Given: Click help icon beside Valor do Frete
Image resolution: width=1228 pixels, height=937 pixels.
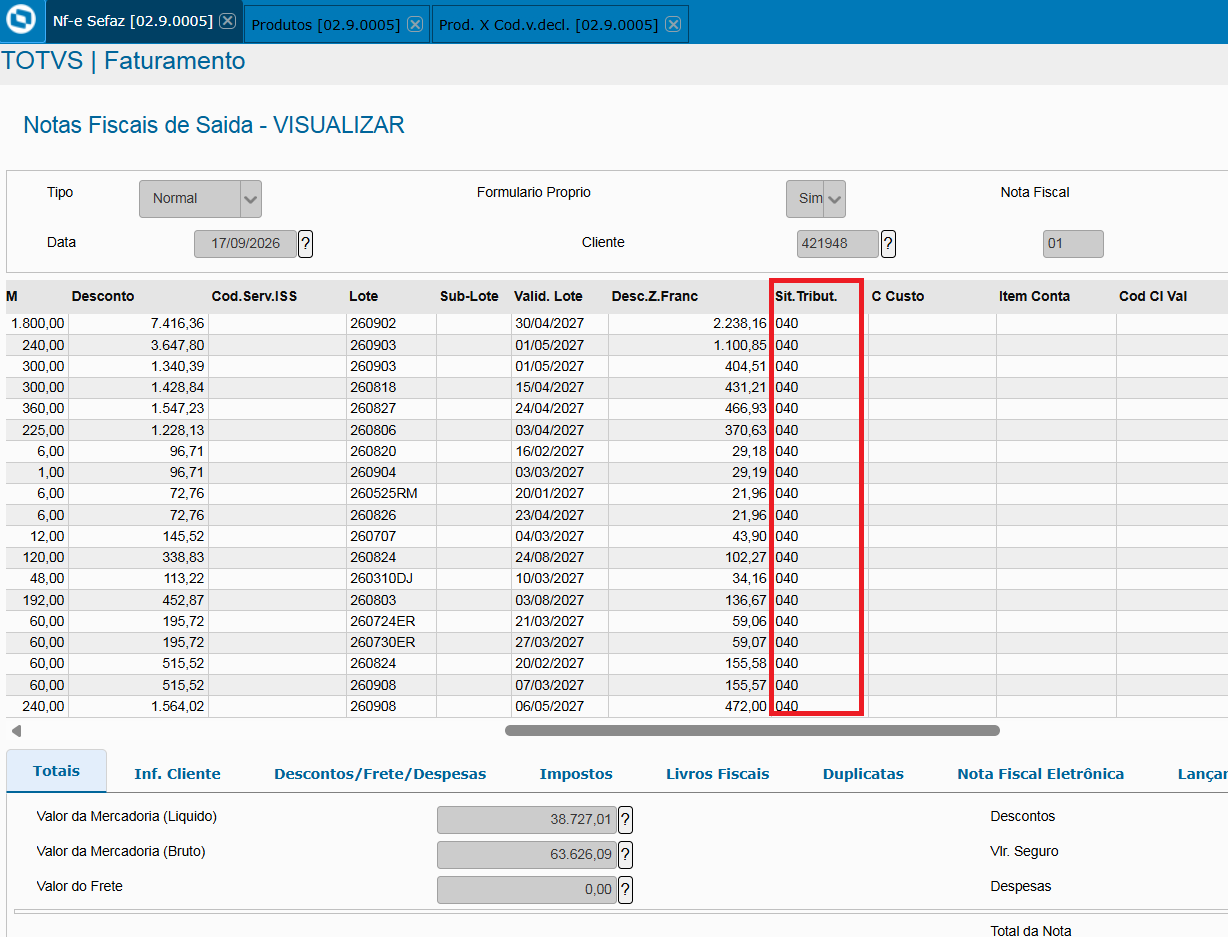Looking at the screenshot, I should coord(625,890).
